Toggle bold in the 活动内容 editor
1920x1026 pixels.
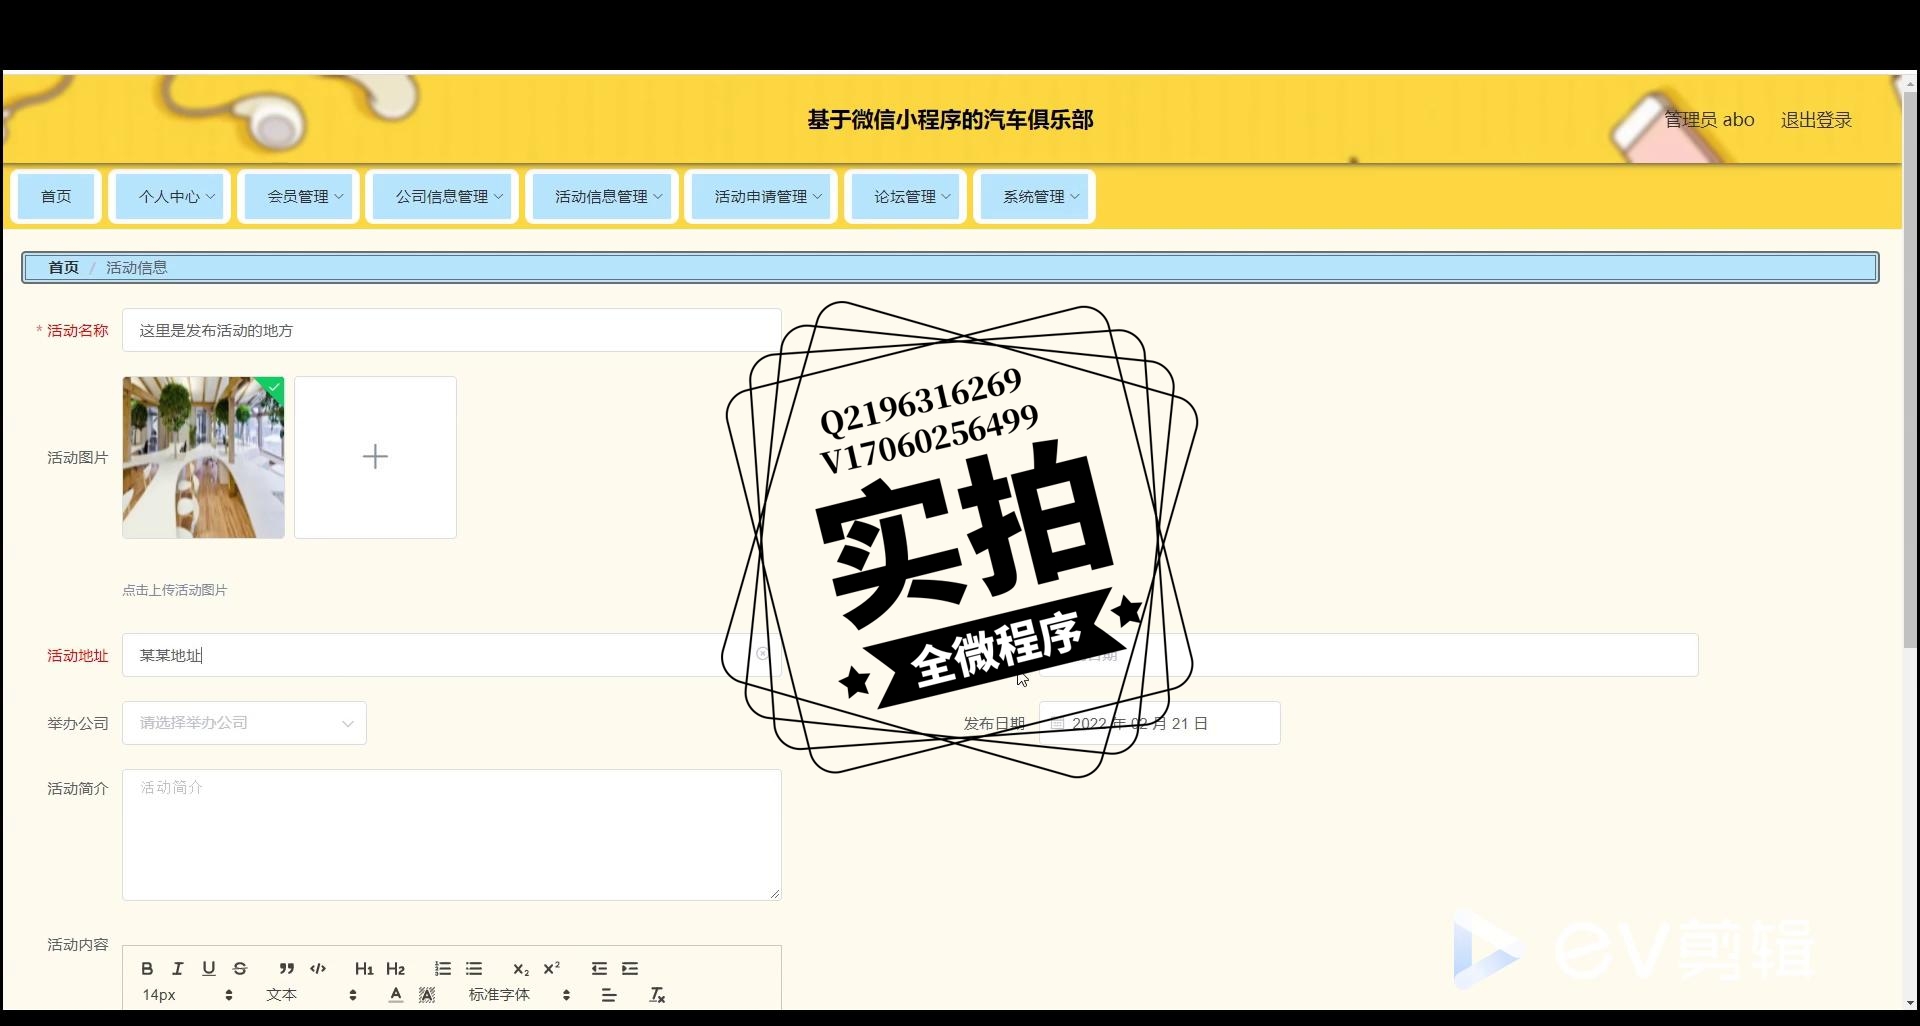[147, 968]
